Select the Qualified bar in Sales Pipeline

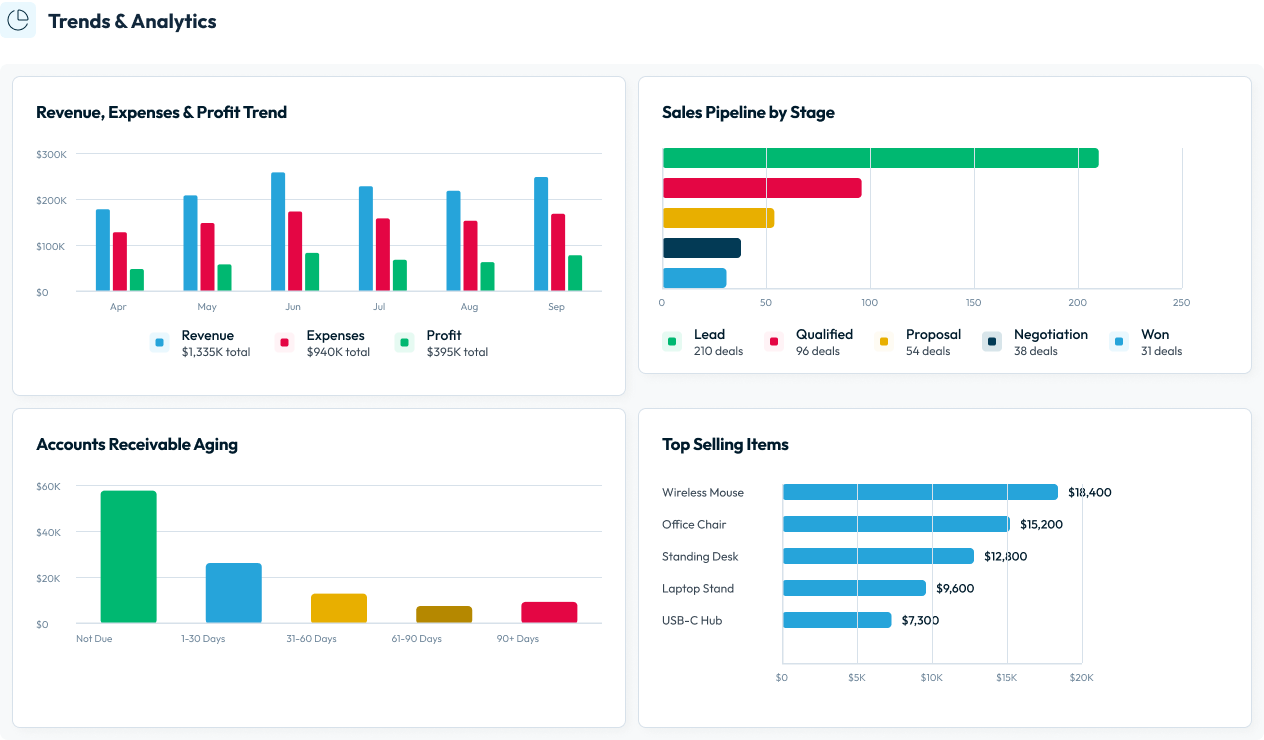[x=762, y=188]
